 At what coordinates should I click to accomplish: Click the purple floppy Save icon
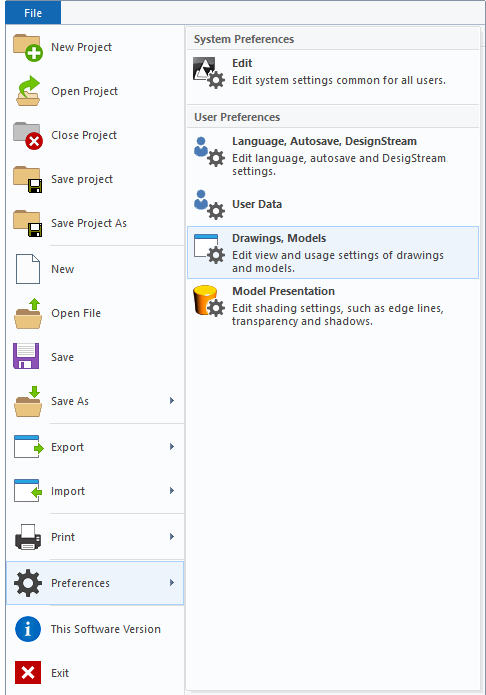point(26,356)
